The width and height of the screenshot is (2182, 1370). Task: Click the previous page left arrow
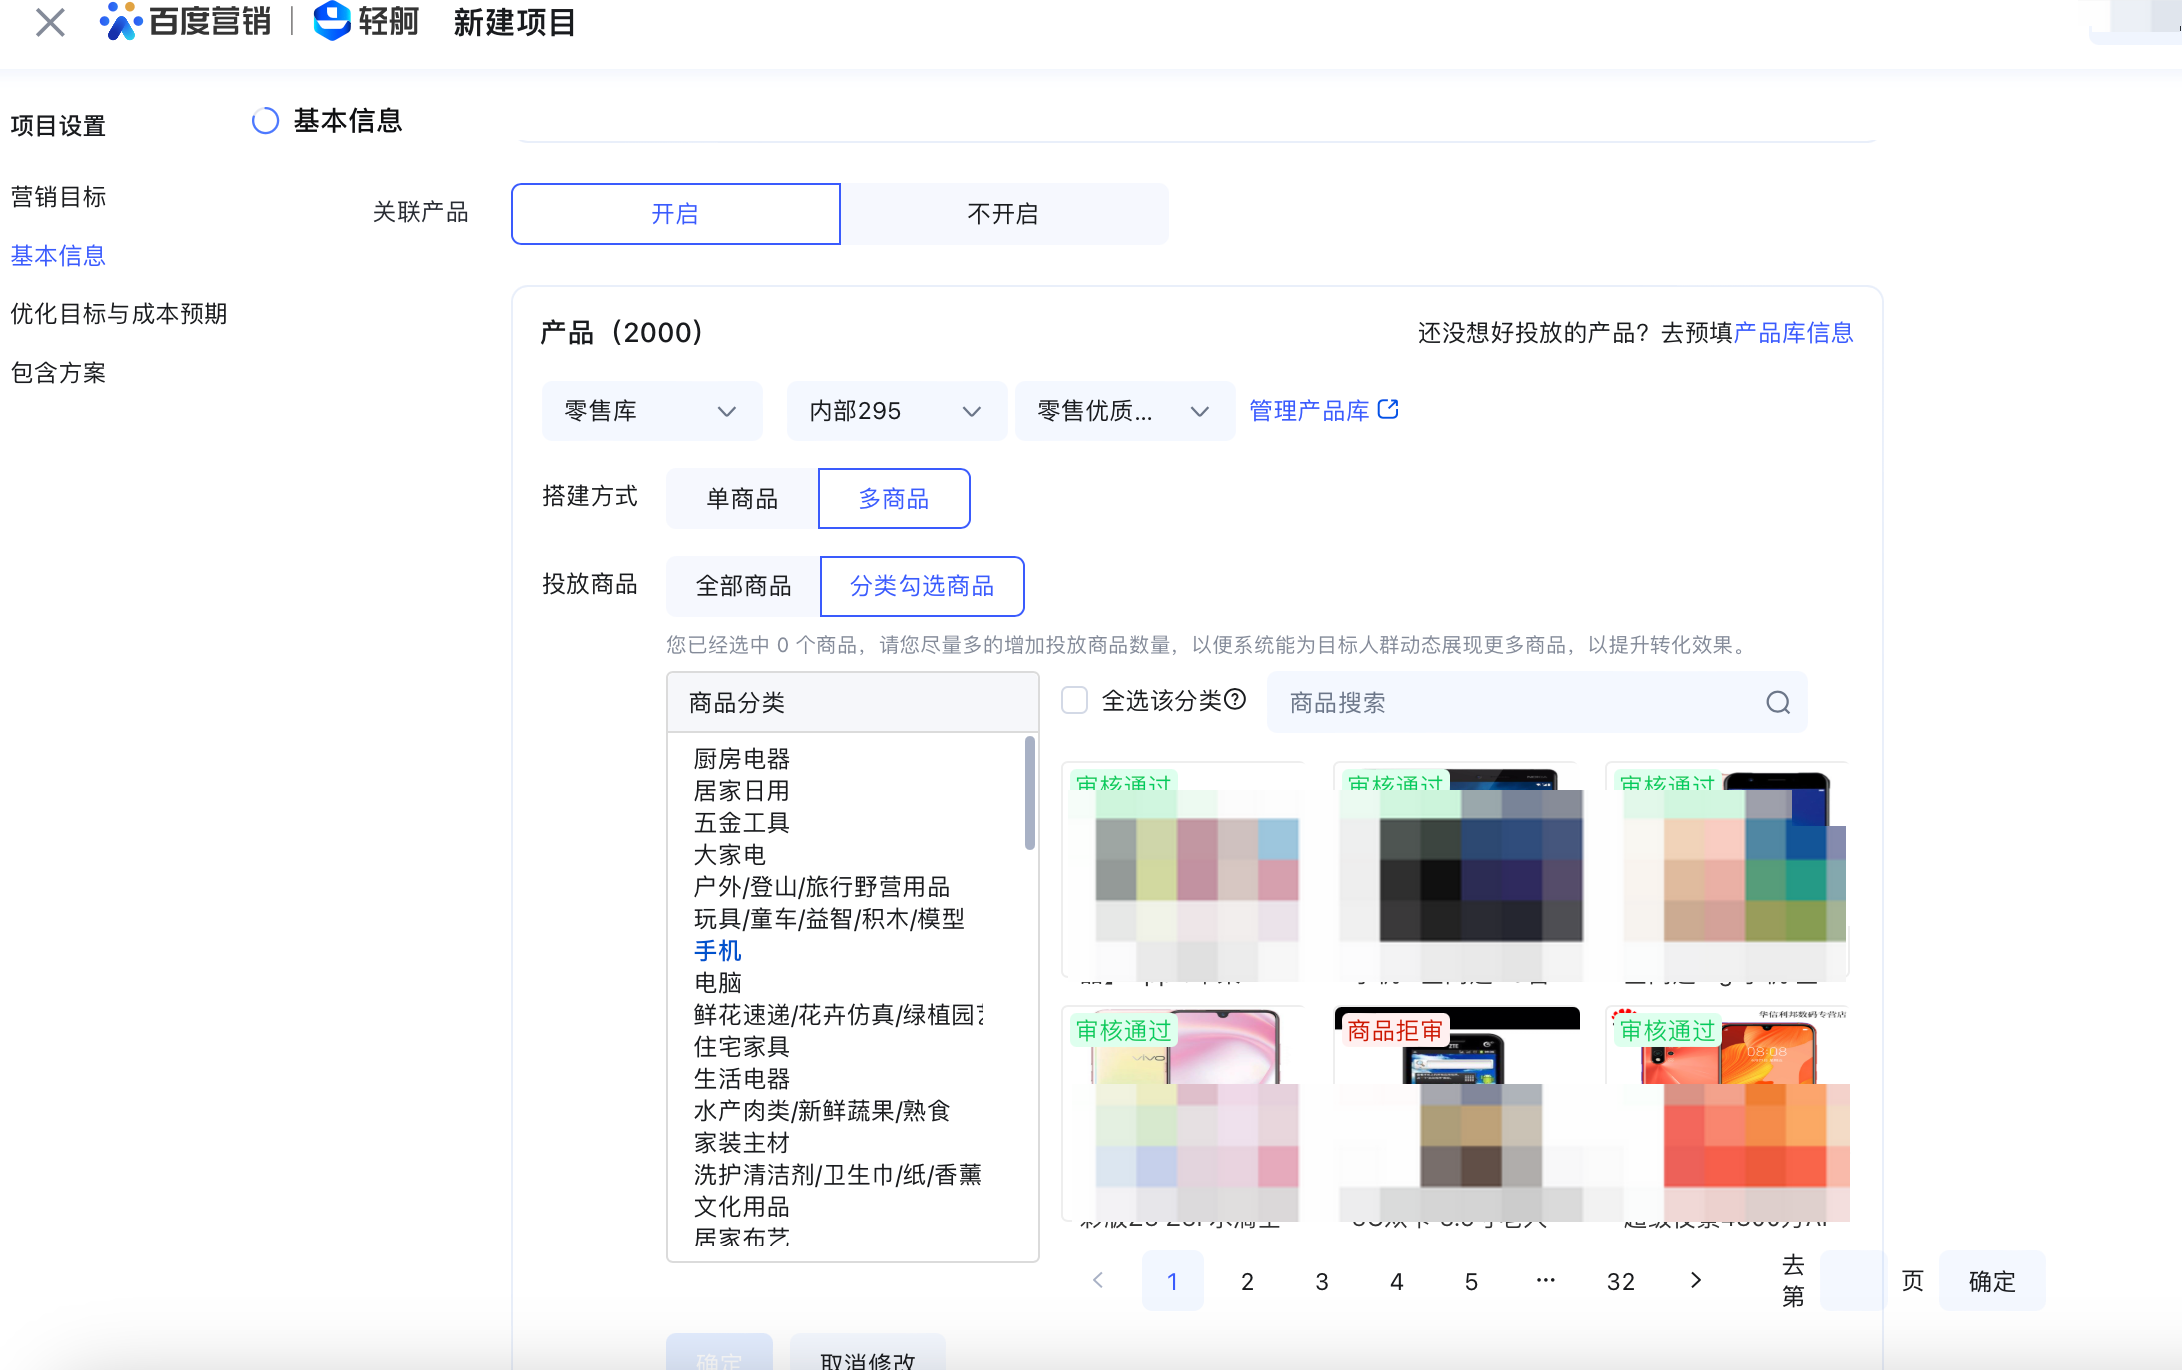tap(1098, 1281)
